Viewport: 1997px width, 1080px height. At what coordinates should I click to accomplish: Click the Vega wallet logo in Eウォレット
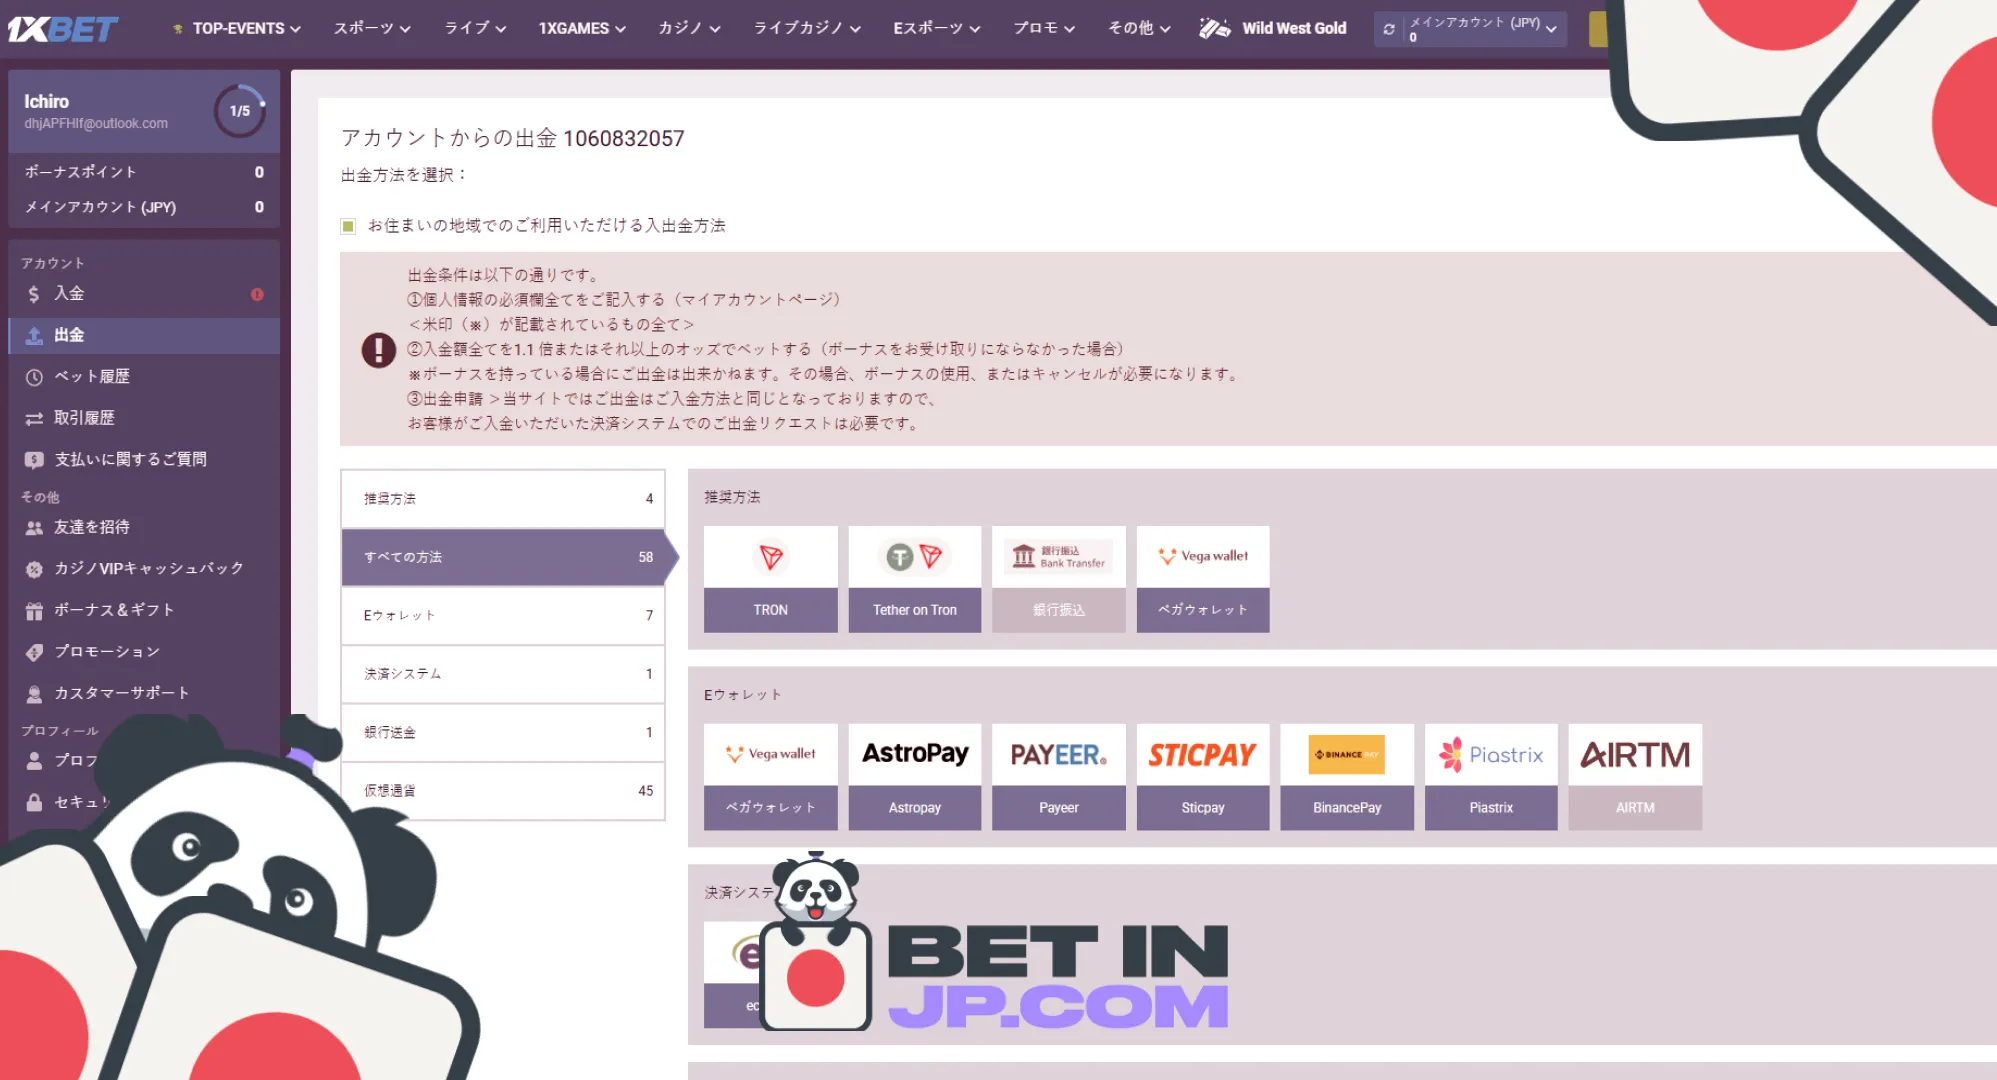click(771, 754)
